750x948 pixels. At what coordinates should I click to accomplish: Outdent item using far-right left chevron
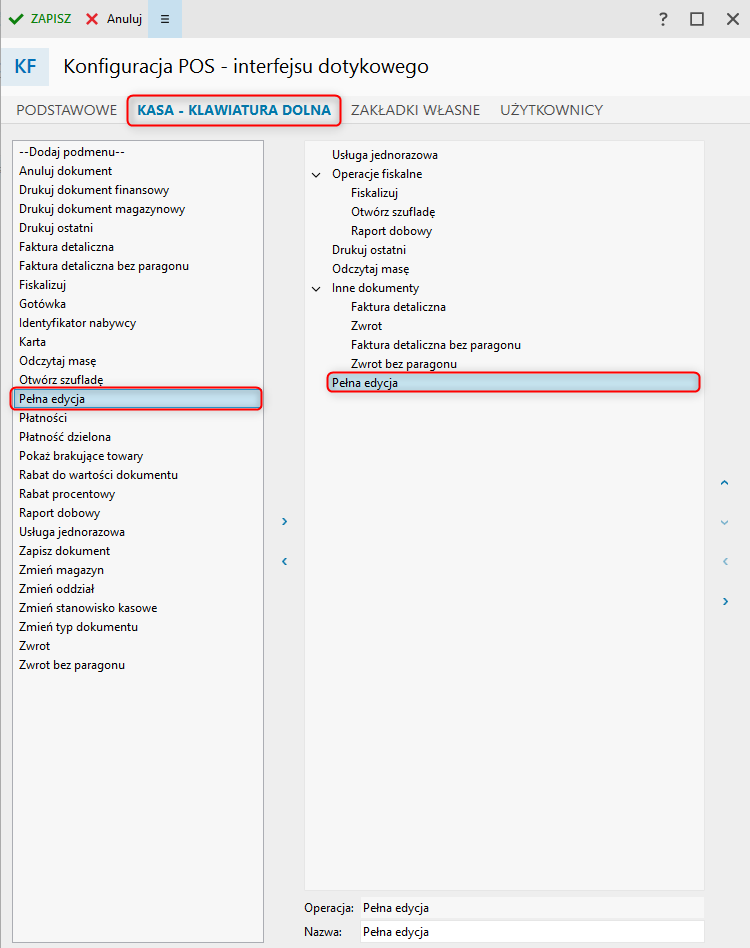coord(725,561)
